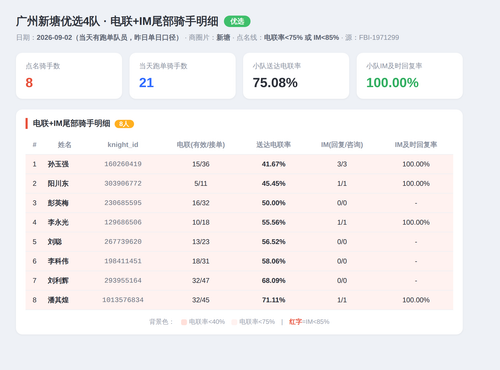Image resolution: width=500 pixels, height=370 pixels.
Task: Click the 58.06% call rate value
Action: click(273, 261)
